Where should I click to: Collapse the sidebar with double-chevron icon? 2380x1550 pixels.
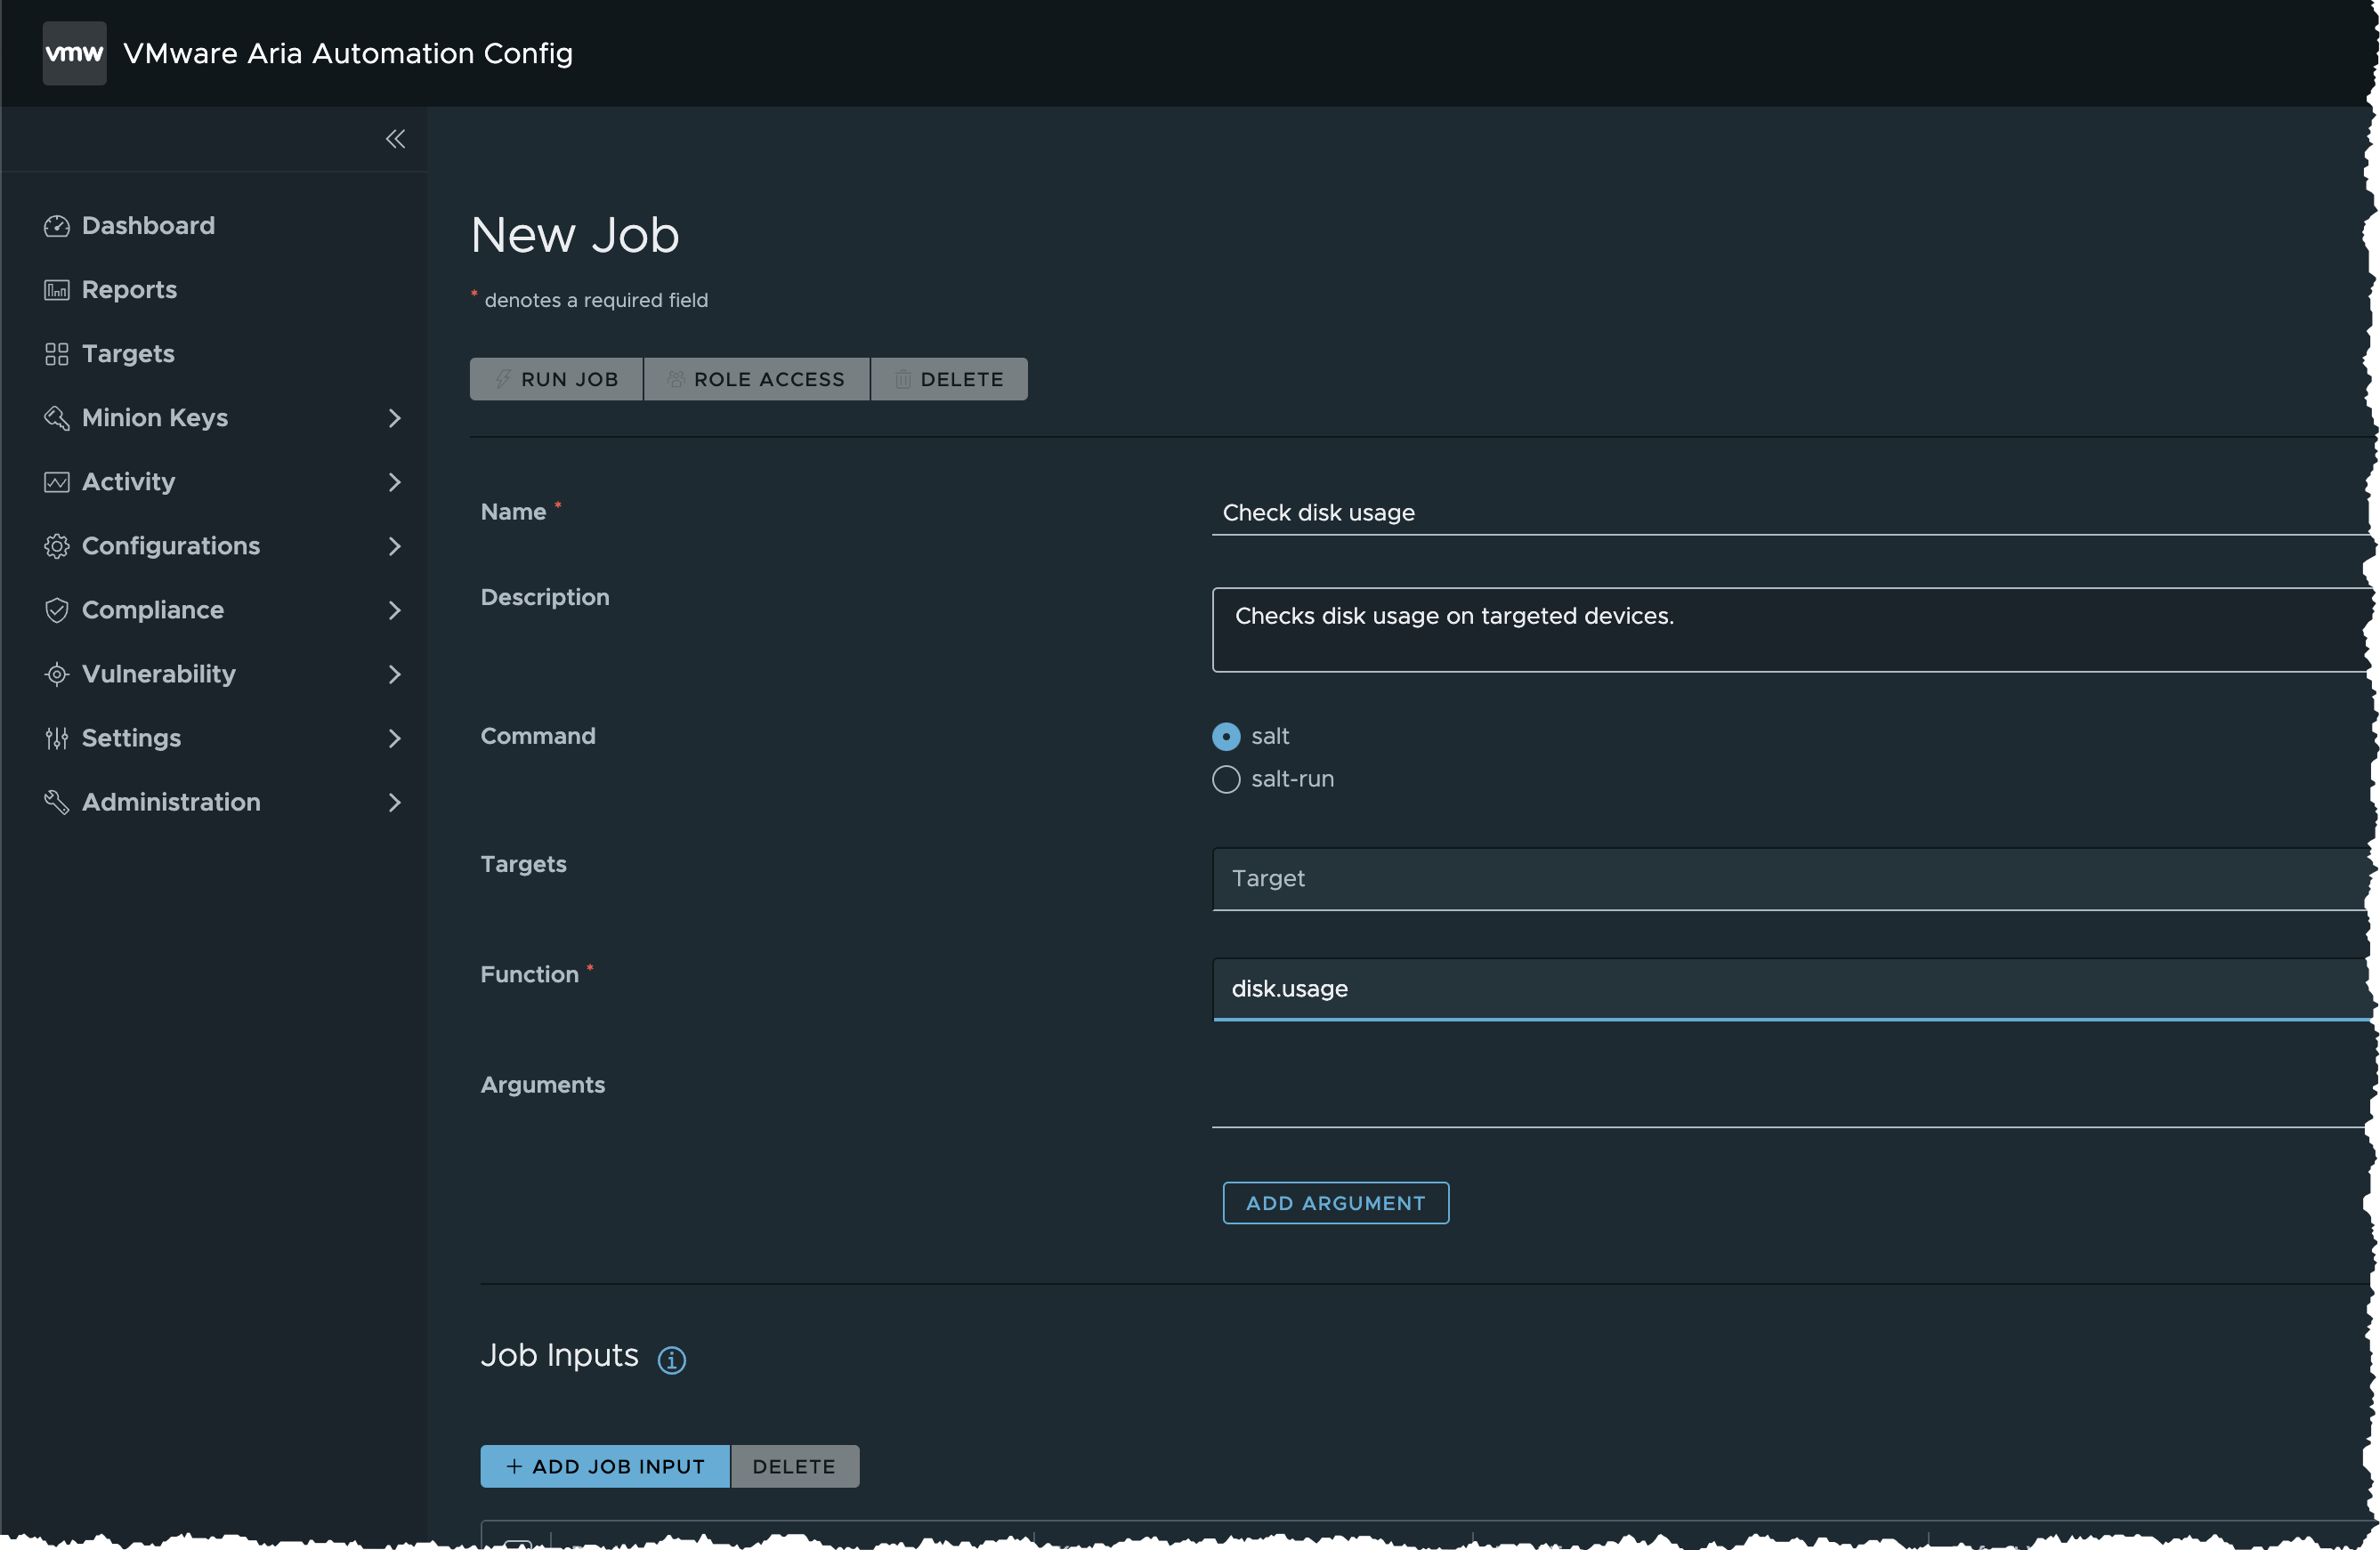[x=395, y=139]
